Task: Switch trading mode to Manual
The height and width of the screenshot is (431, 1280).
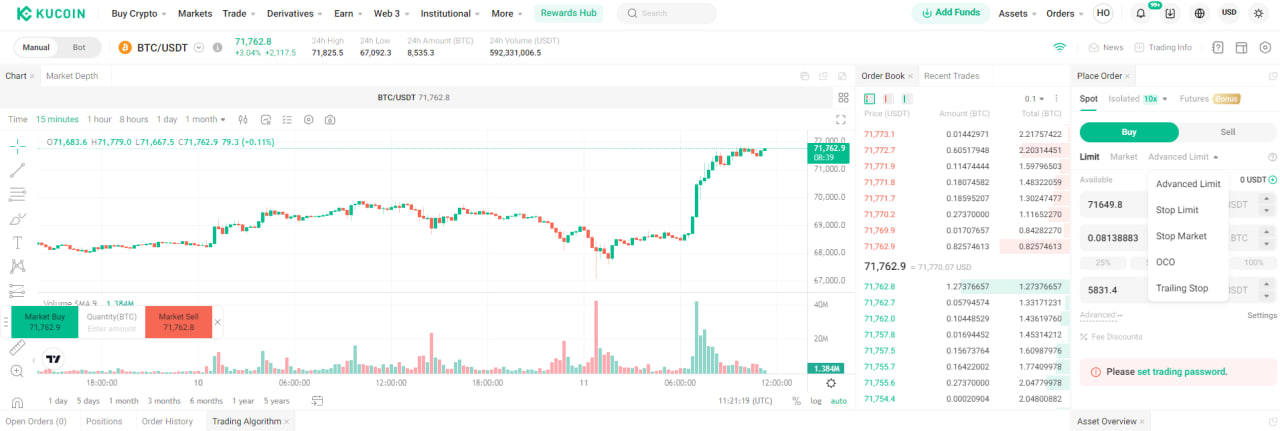Action: click(x=37, y=47)
